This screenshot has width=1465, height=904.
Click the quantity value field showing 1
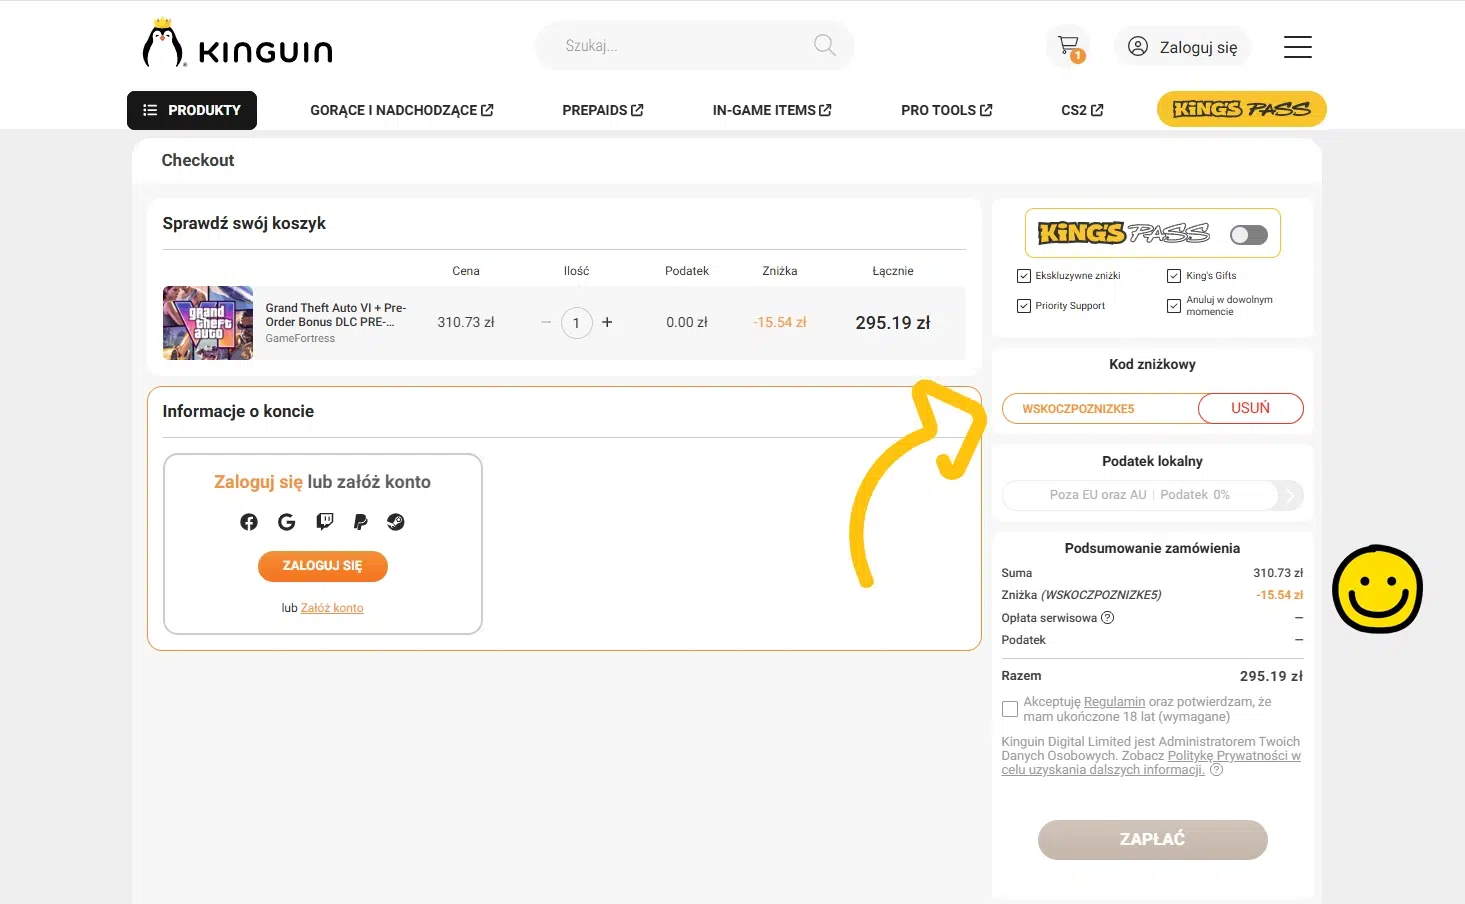click(x=577, y=323)
